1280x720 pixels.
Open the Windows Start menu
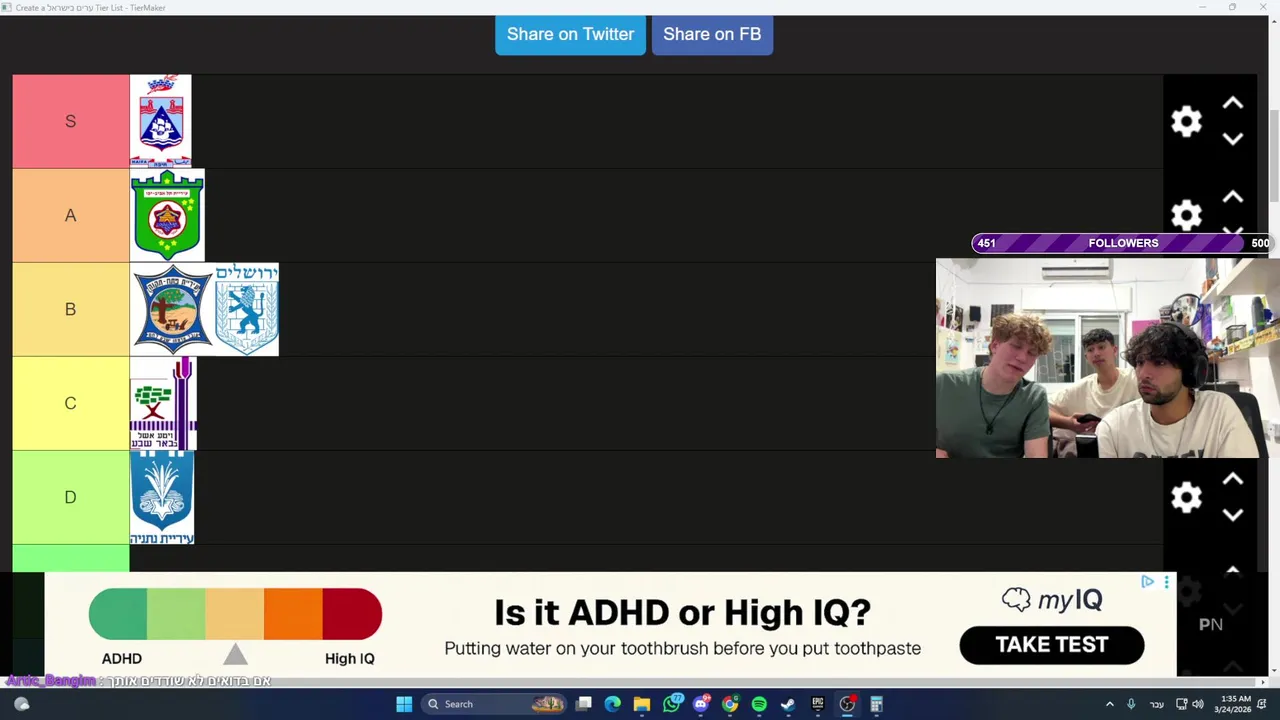(x=404, y=704)
